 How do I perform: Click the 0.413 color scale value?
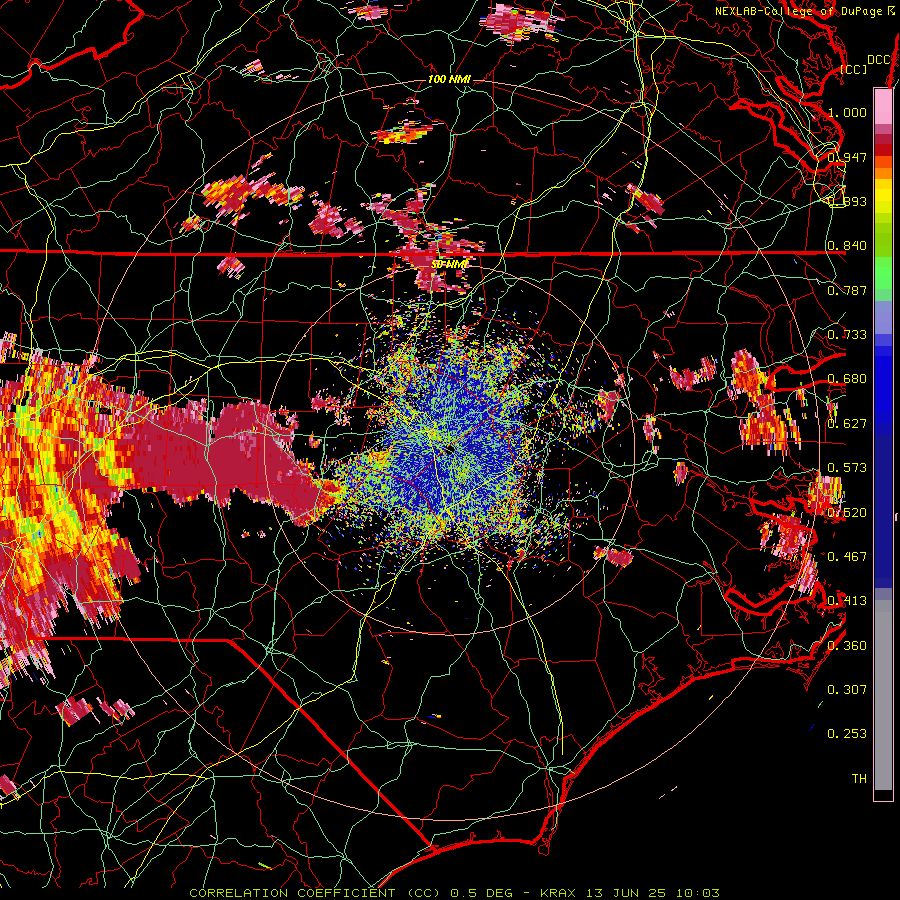pos(847,601)
